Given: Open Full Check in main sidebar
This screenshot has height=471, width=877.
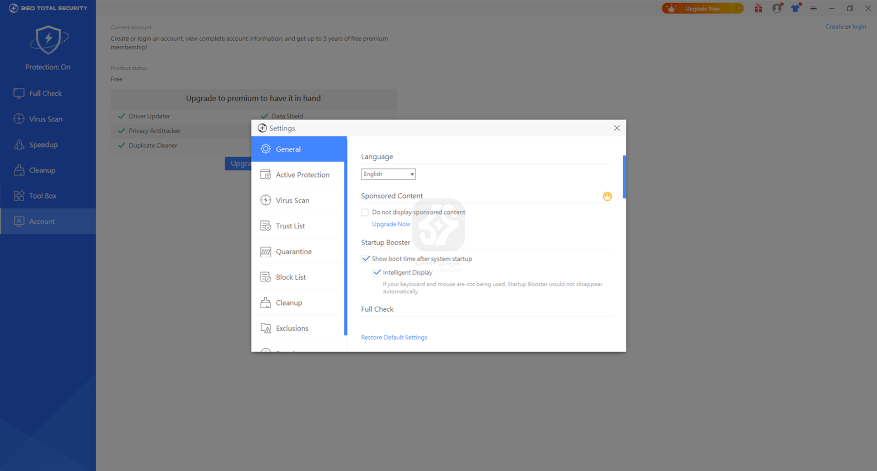Looking at the screenshot, I should (48, 93).
